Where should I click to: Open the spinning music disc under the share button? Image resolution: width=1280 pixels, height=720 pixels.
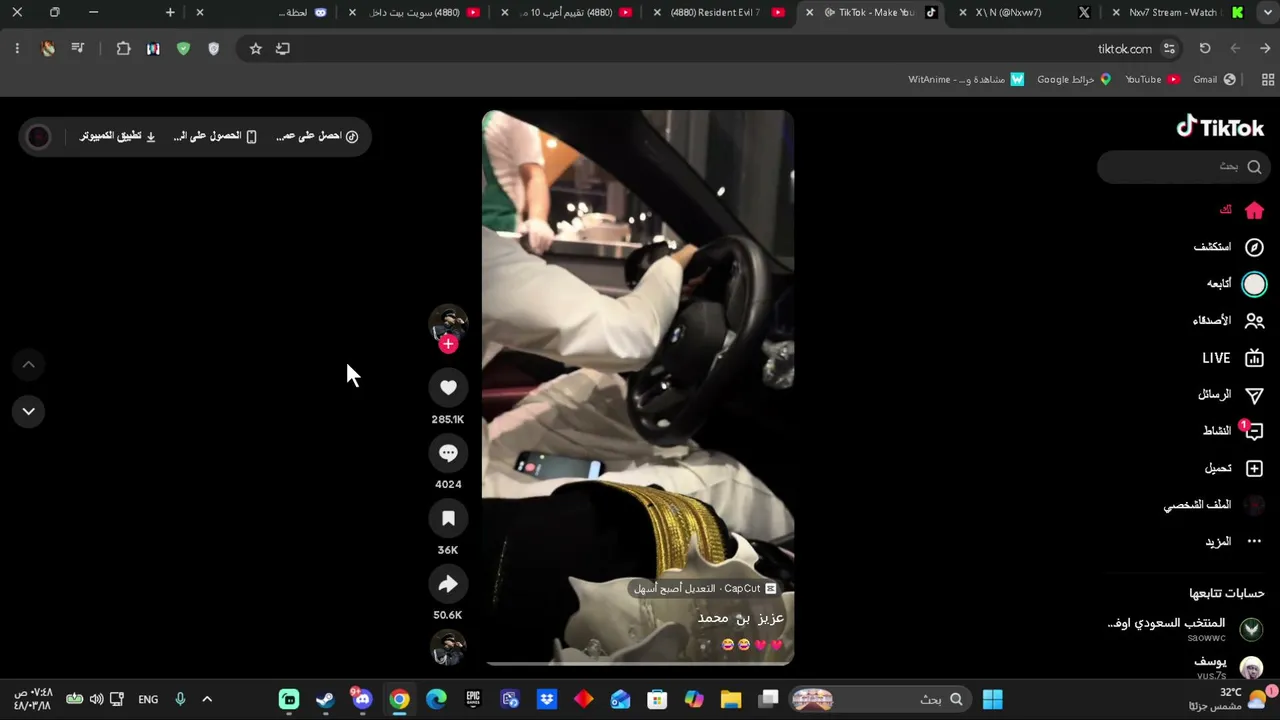point(448,648)
